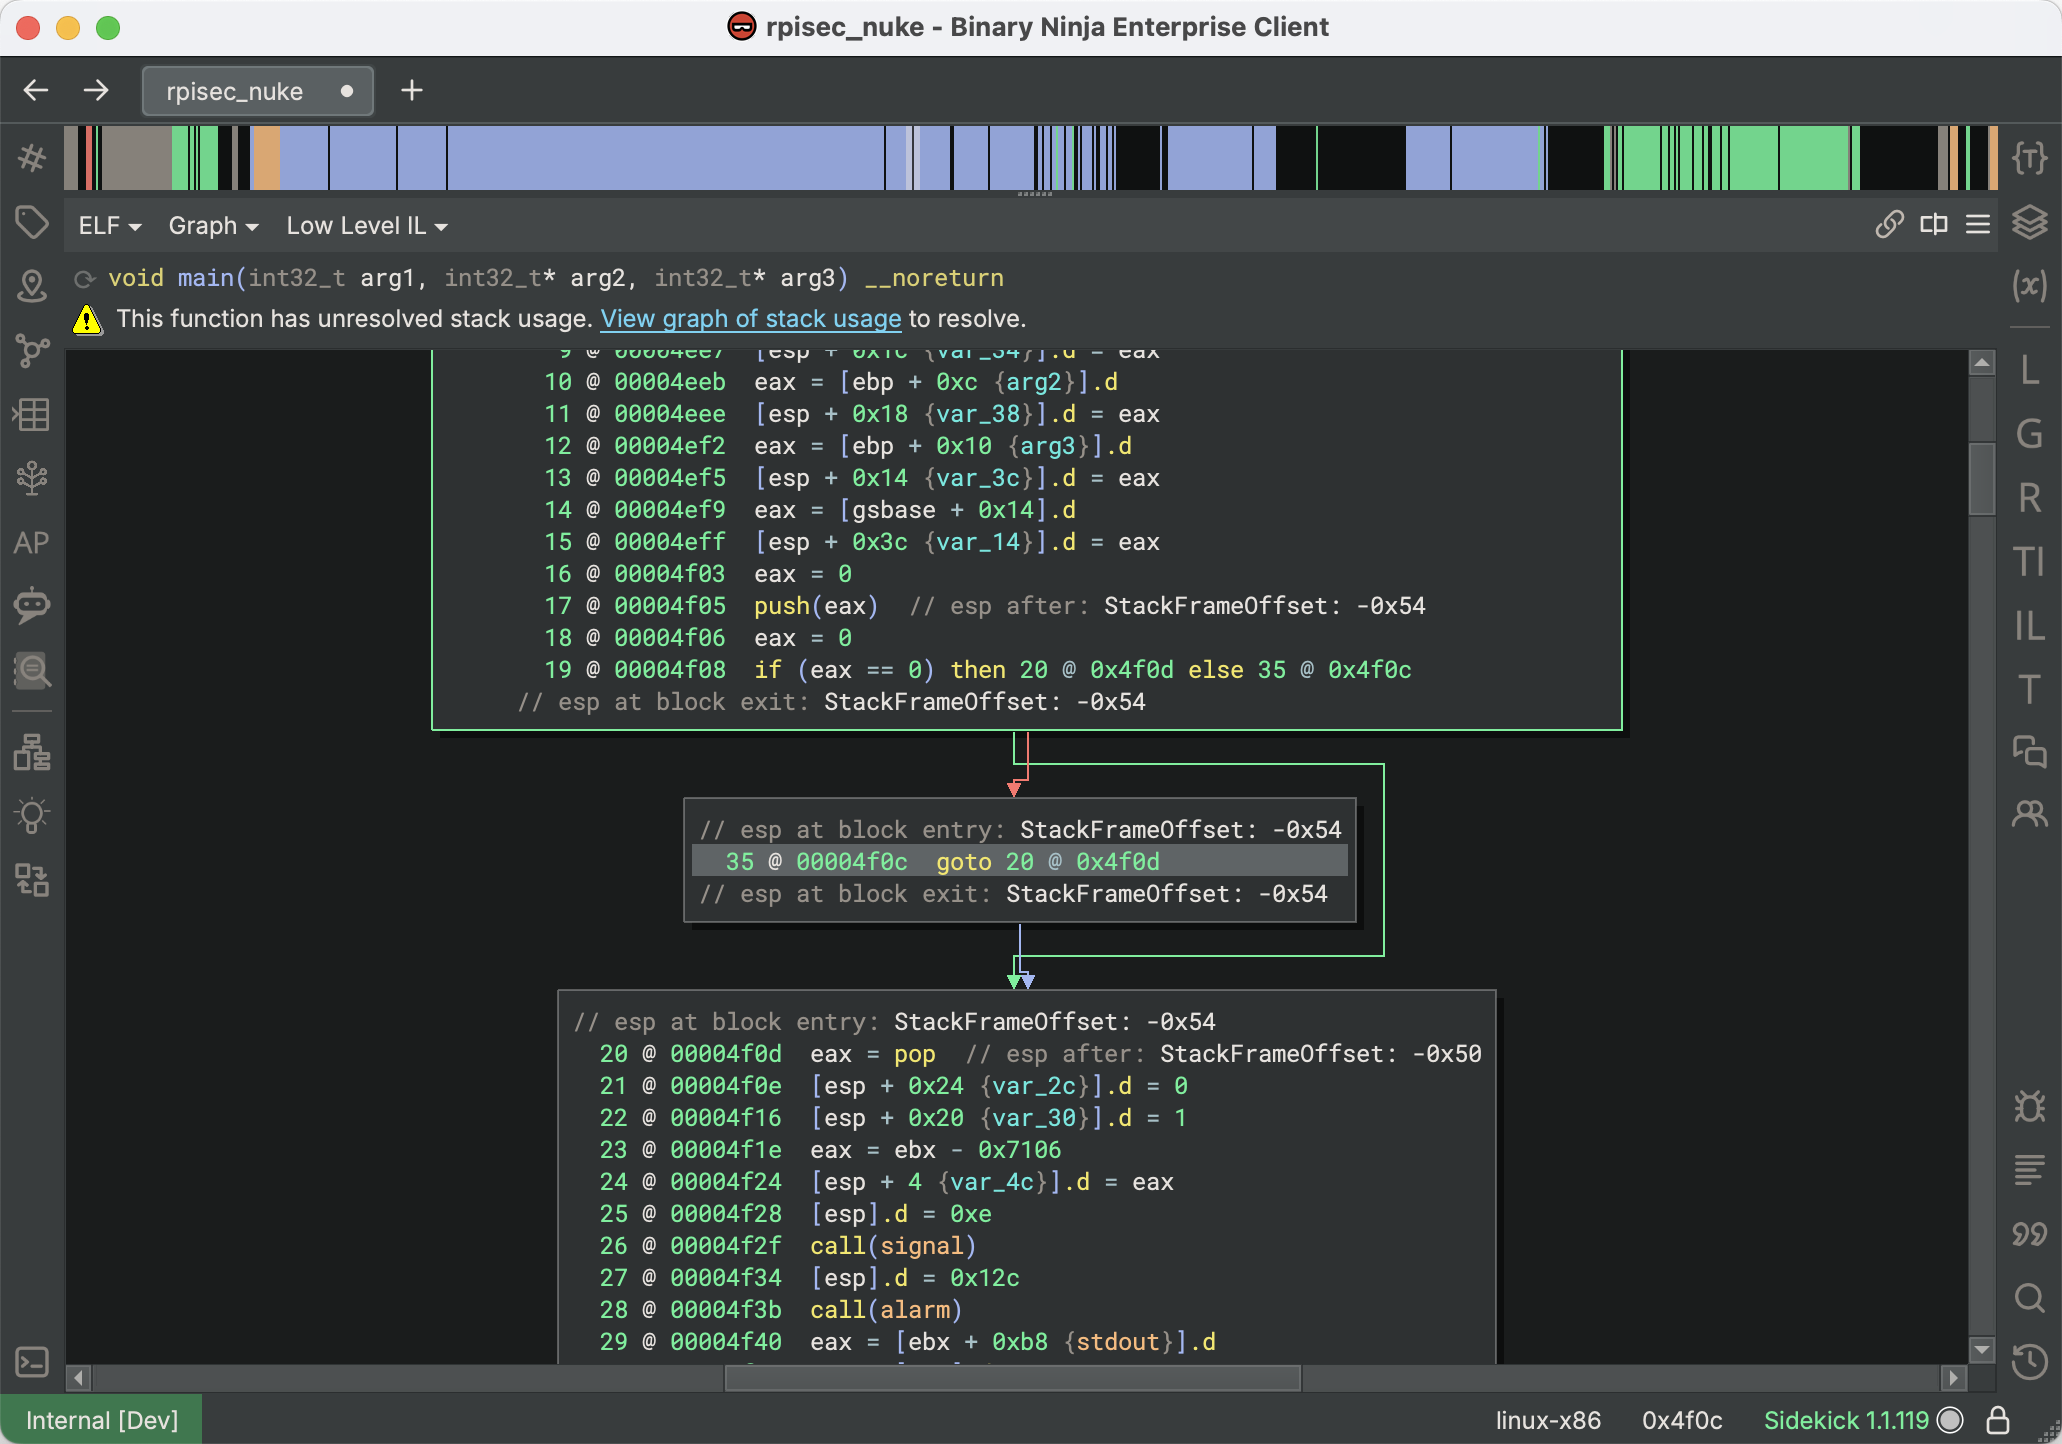Open the Sidekick robot chat icon
Image resolution: width=2062 pixels, height=1444 pixels.
point(32,605)
